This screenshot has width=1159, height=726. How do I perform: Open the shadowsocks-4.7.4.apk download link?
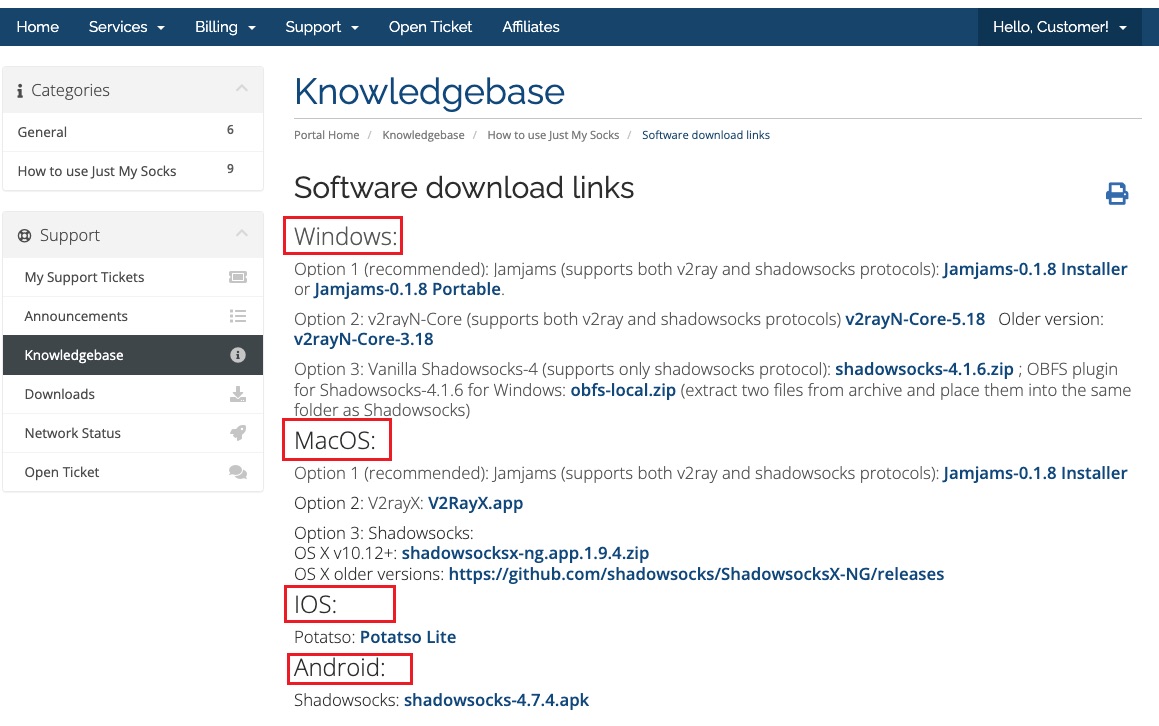496,700
